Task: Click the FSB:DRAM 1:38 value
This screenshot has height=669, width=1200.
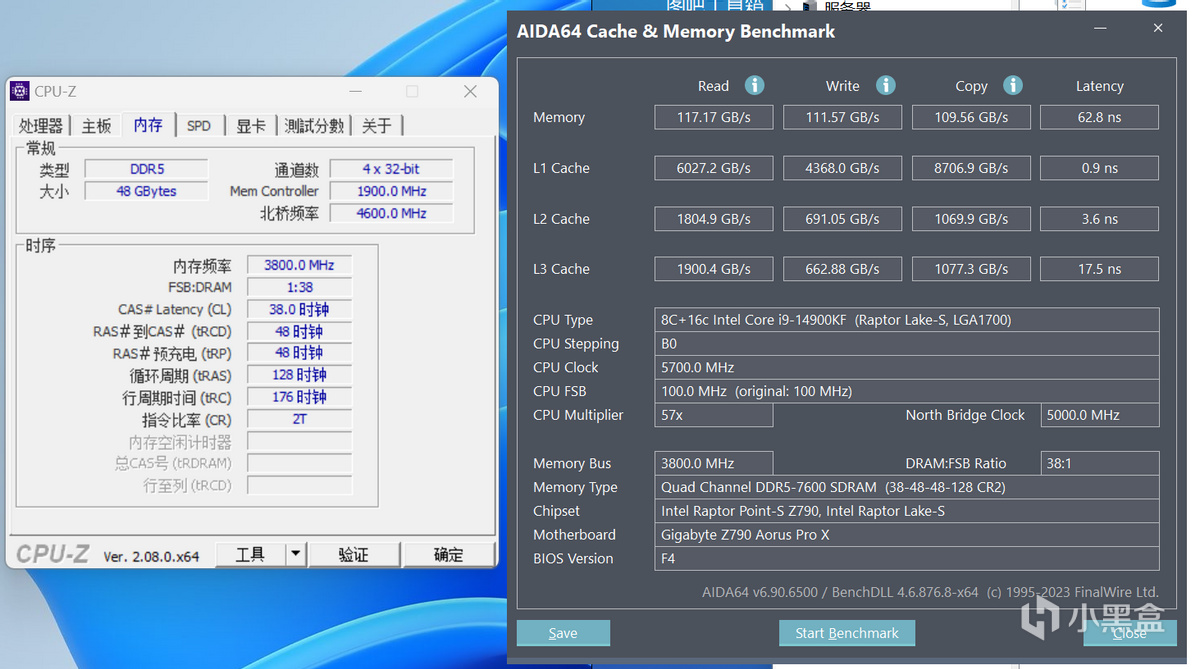Action: [x=299, y=287]
